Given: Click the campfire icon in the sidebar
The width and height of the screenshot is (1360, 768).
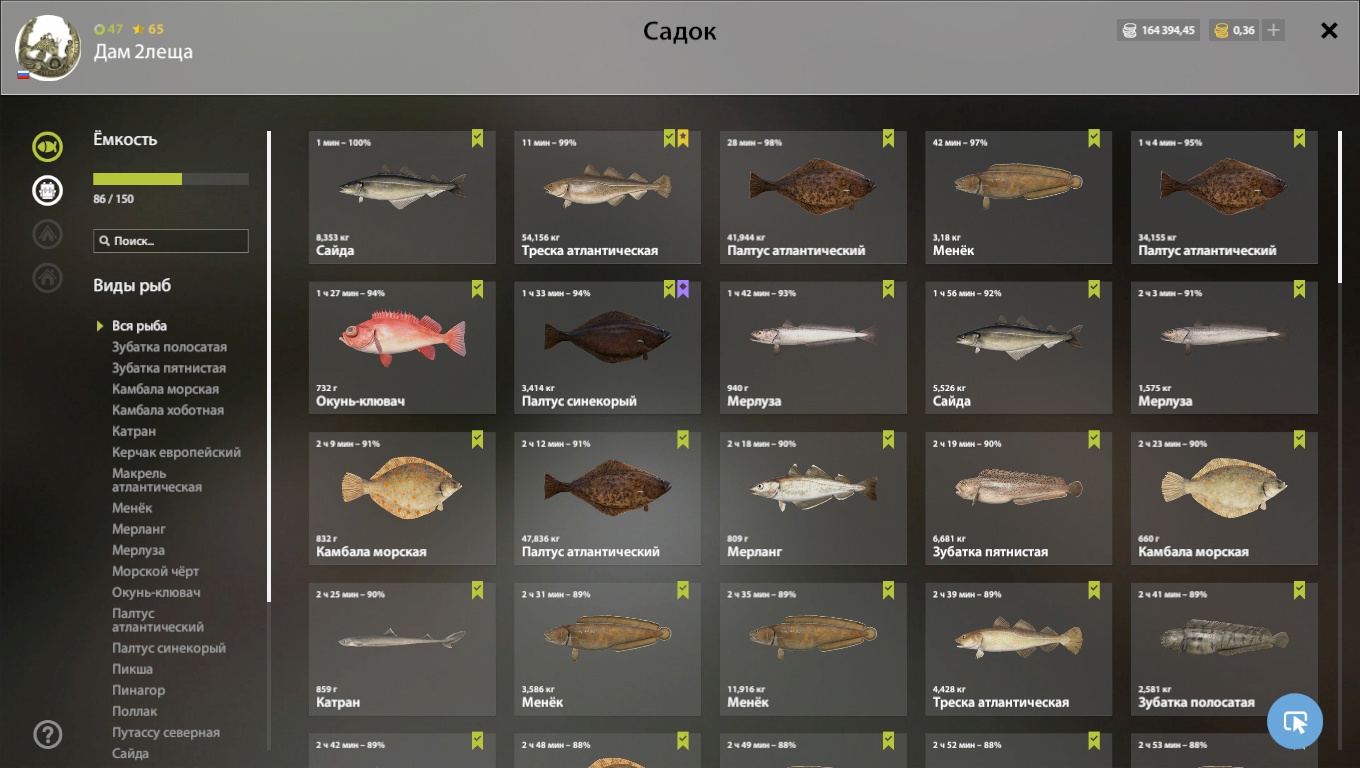Looking at the screenshot, I should point(47,234).
